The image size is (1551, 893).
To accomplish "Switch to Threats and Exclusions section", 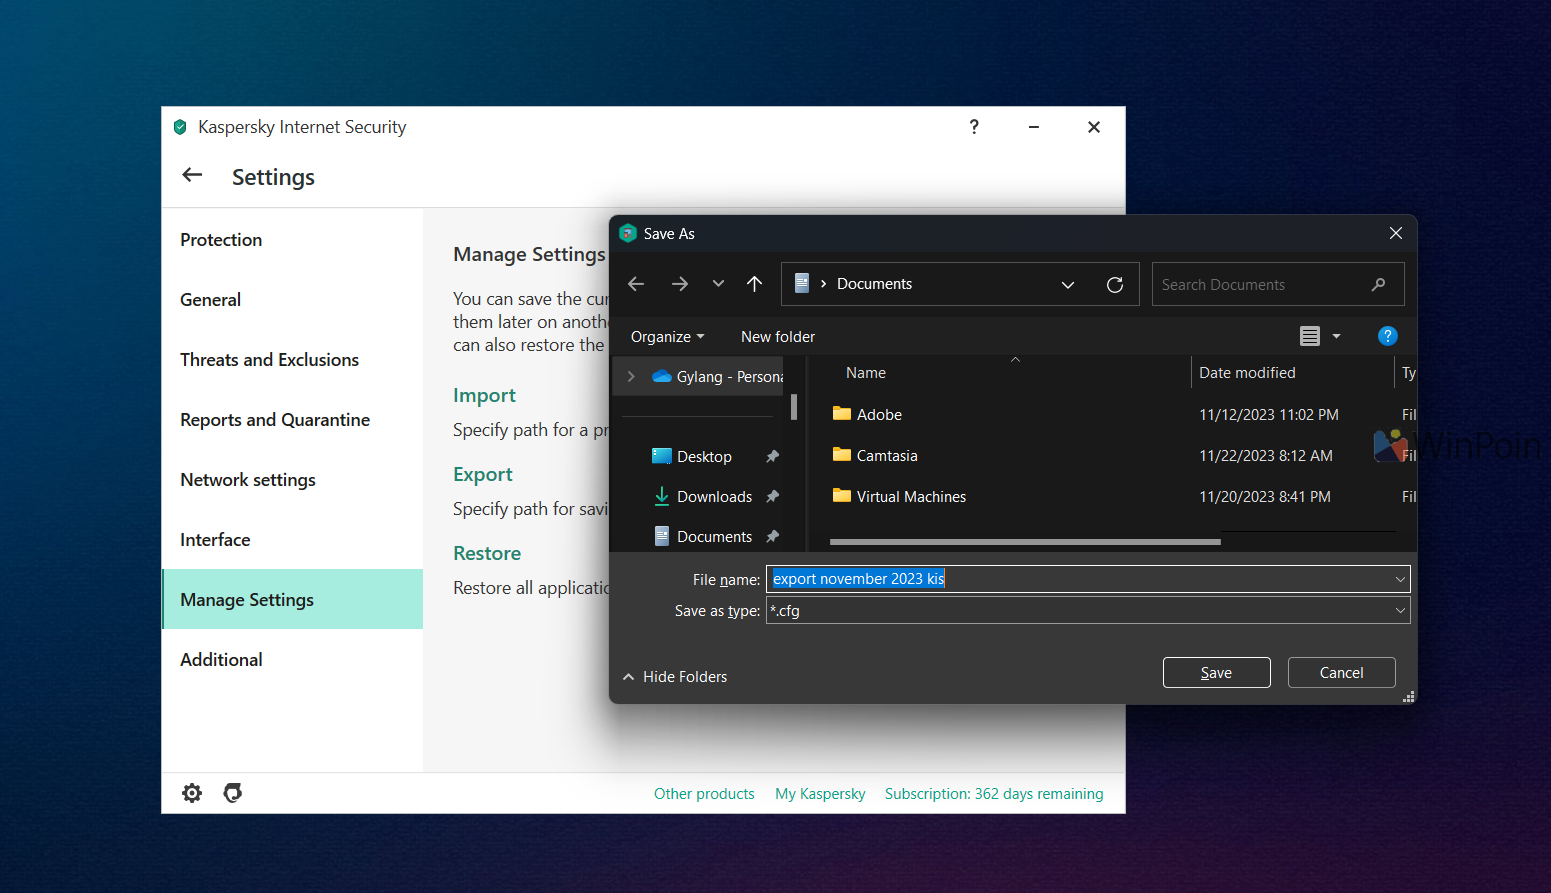I will point(269,360).
